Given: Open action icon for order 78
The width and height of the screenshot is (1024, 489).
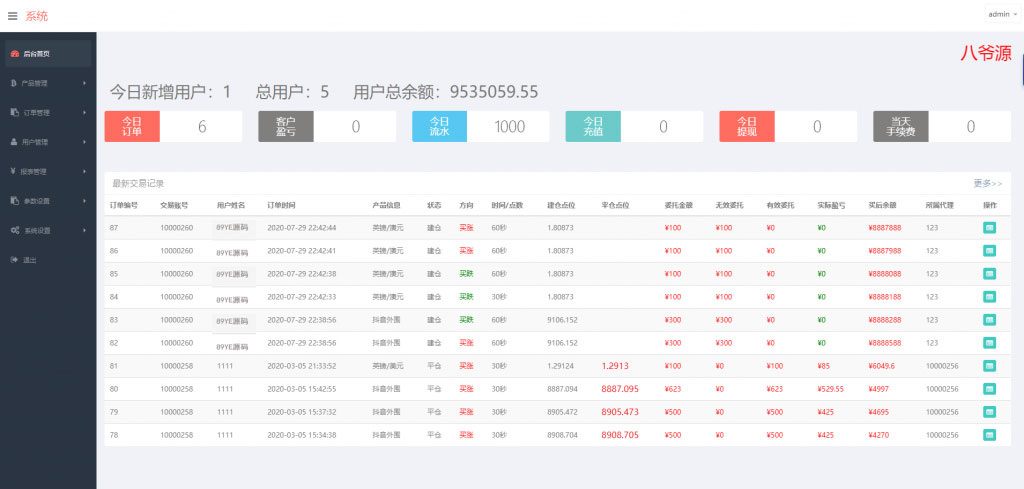Looking at the screenshot, I should (989, 435).
